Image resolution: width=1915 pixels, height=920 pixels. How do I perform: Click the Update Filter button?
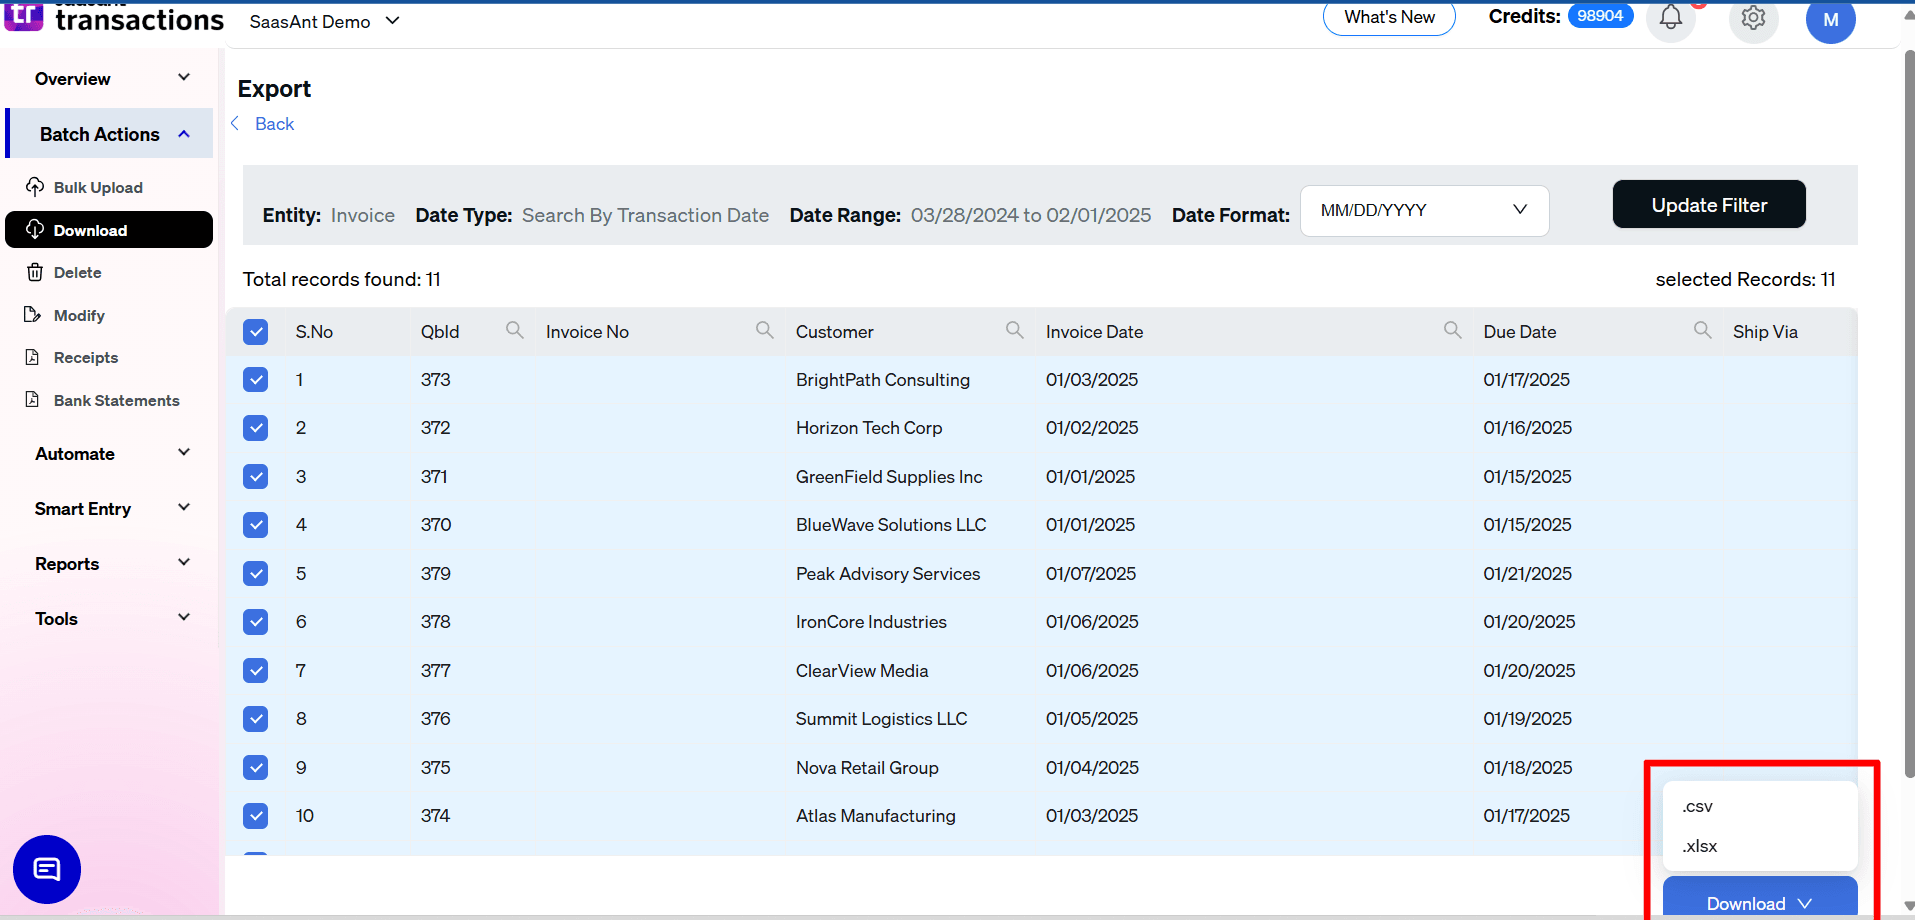click(x=1708, y=204)
